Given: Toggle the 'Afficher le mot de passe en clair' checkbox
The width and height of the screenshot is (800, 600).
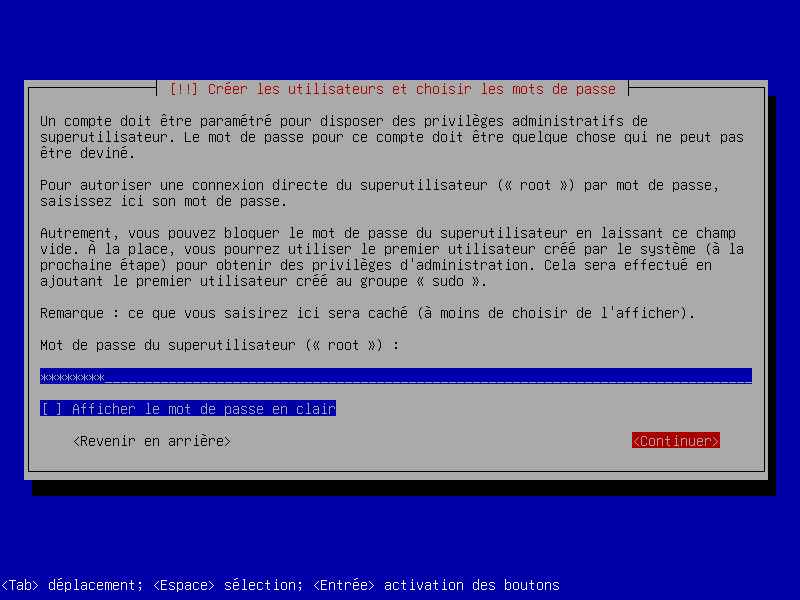Looking at the screenshot, I should point(188,408).
